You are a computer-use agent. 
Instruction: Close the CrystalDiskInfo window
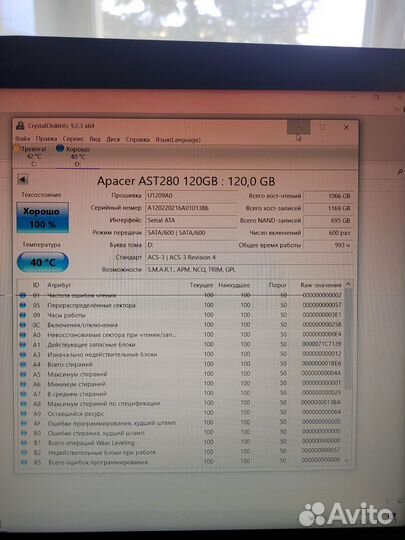pyautogui.click(x=346, y=127)
